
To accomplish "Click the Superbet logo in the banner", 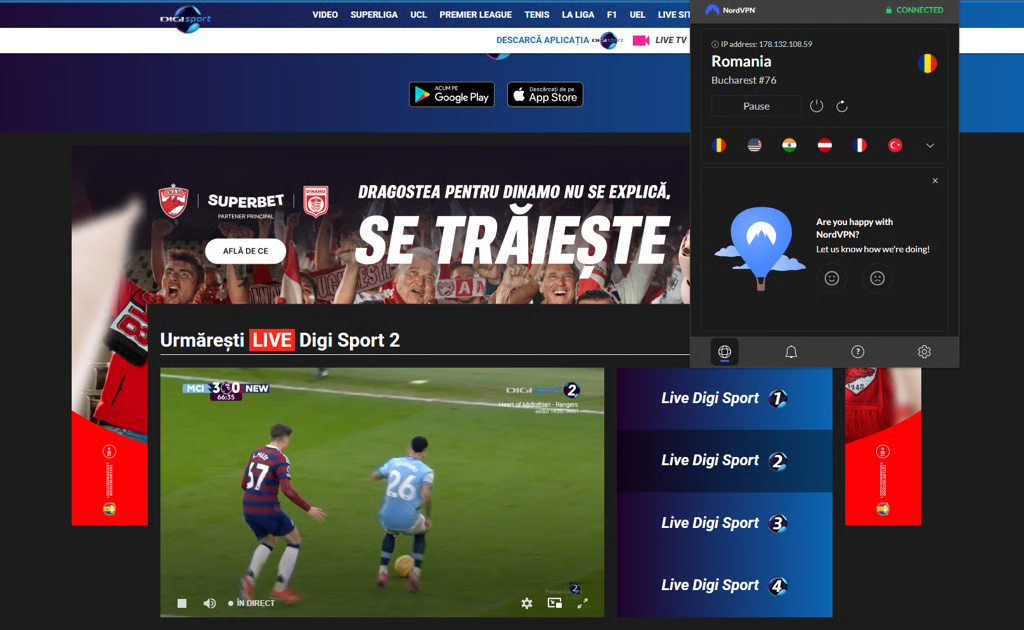I will point(246,201).
